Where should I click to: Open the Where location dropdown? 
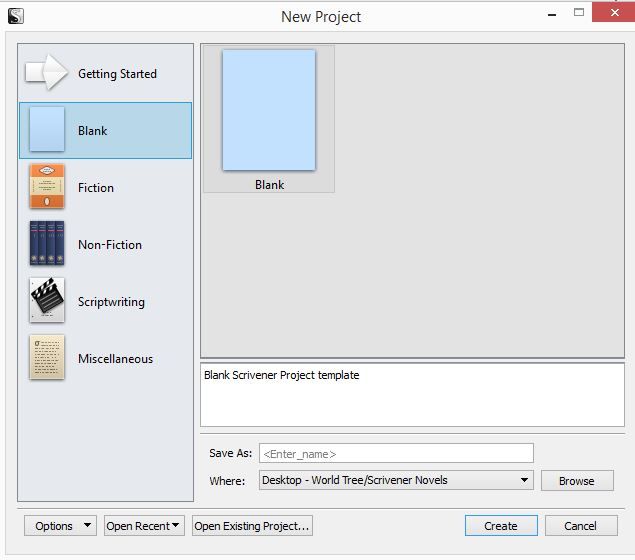(396, 480)
